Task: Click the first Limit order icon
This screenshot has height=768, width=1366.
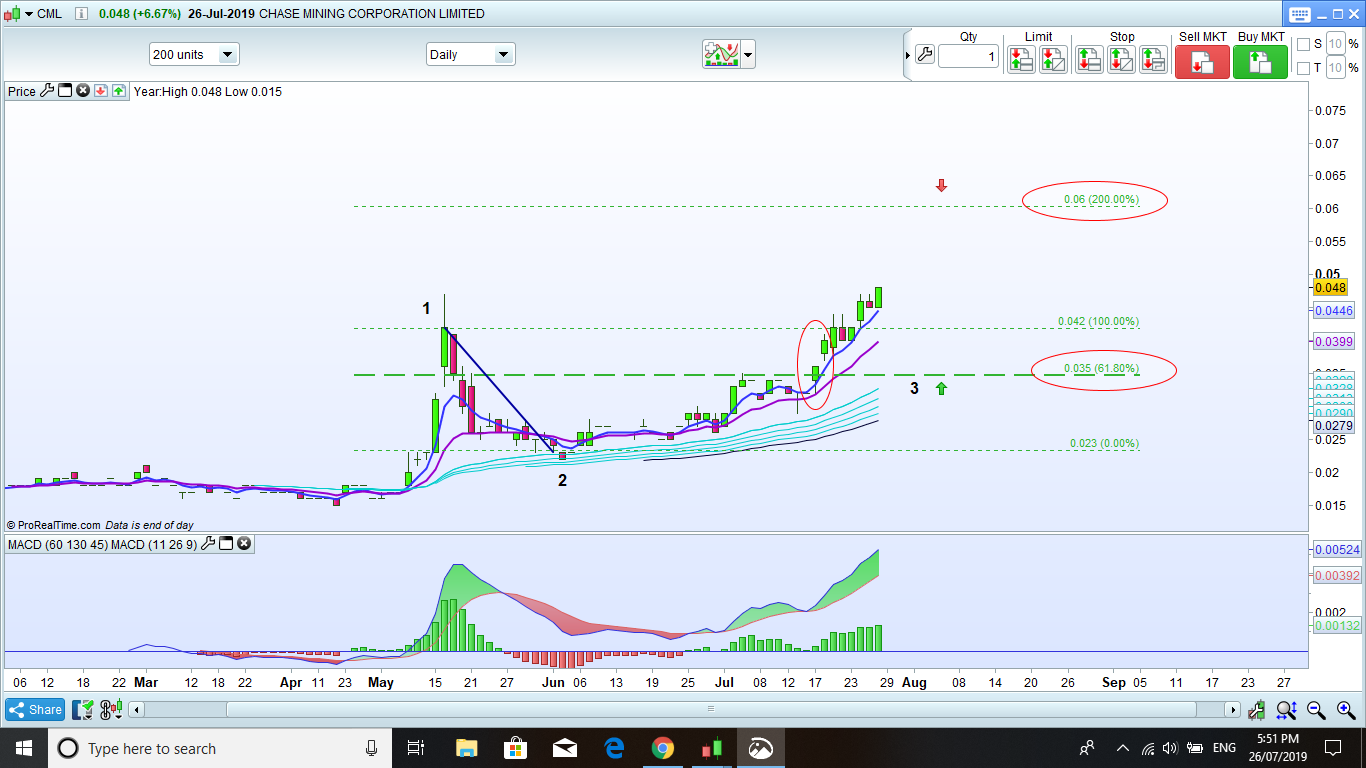Action: (1021, 60)
